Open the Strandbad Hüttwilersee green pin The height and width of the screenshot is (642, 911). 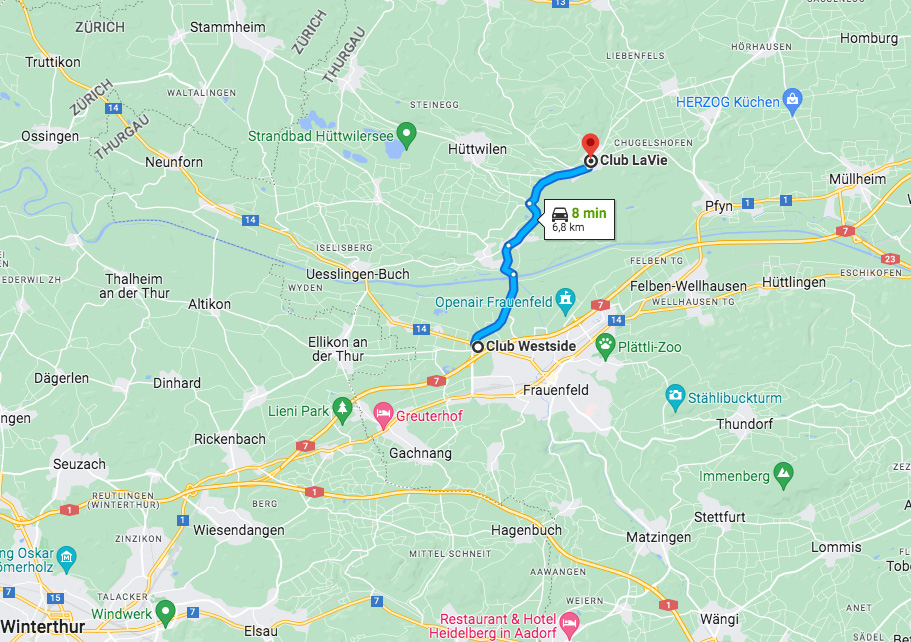[x=406, y=135]
